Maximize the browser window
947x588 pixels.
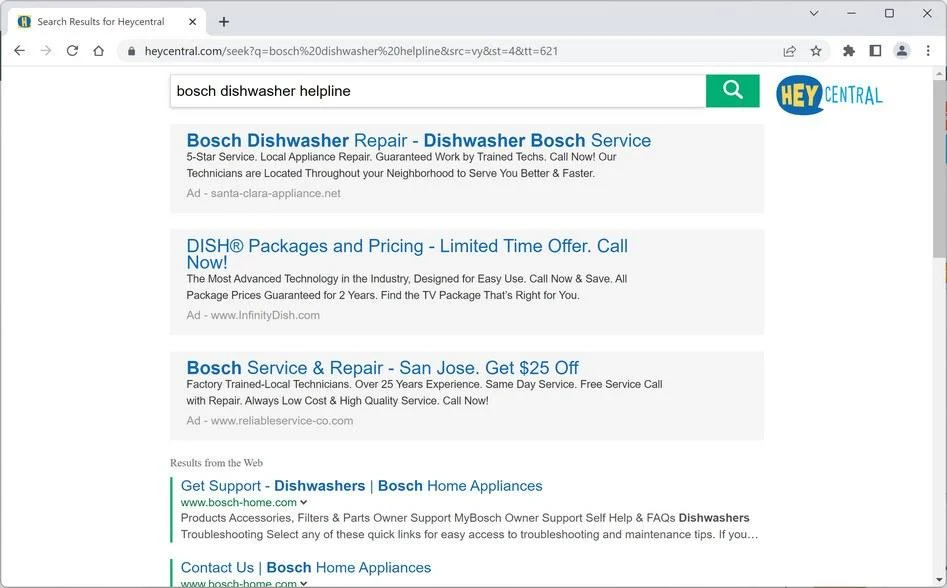[x=889, y=13]
